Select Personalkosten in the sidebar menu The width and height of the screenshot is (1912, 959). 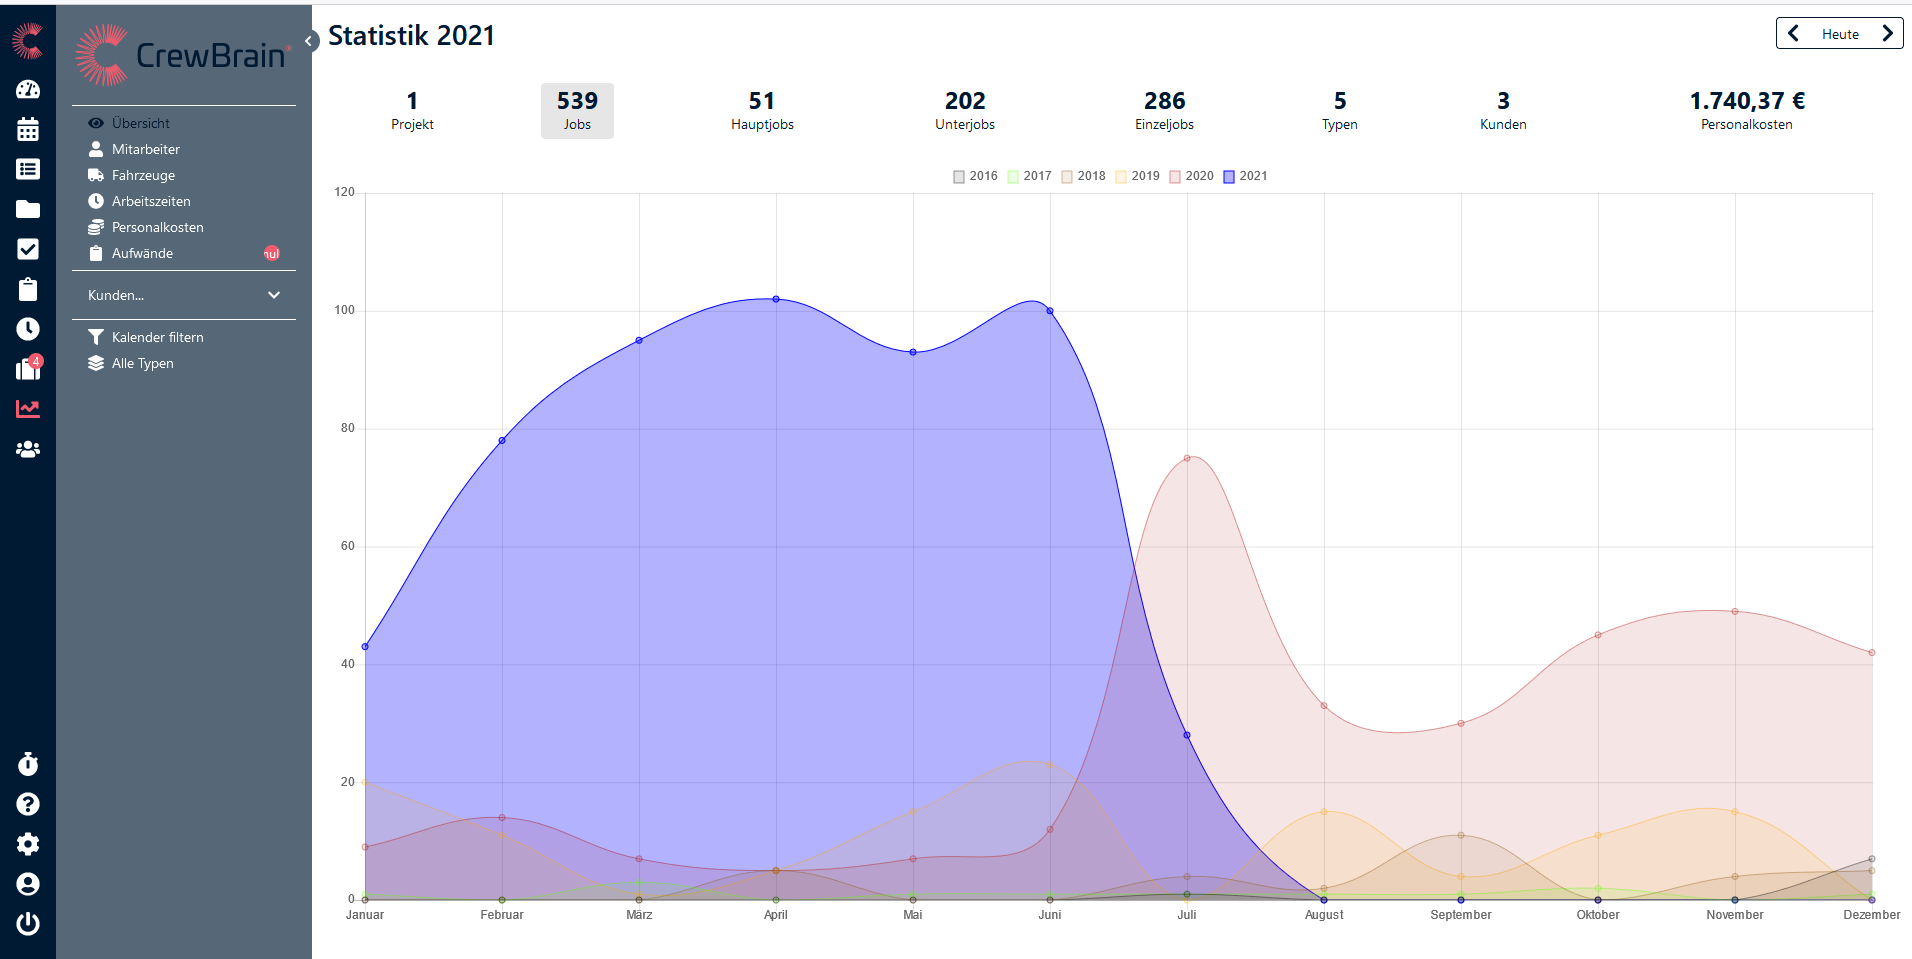[x=157, y=227]
